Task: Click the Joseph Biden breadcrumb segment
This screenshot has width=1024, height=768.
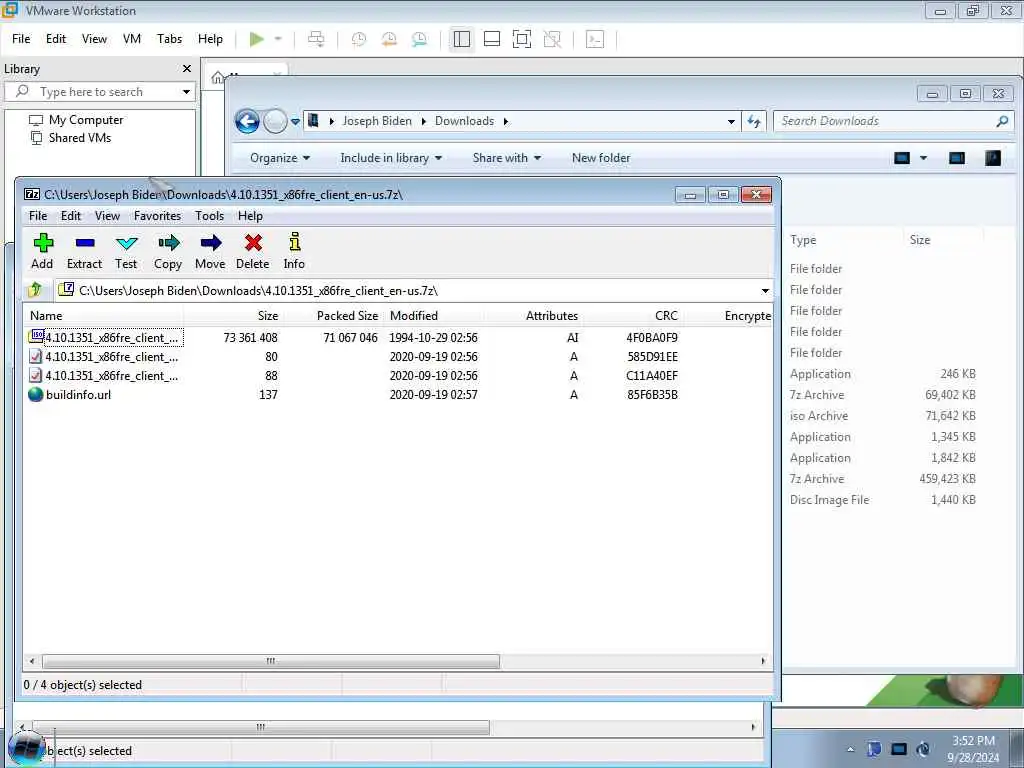Action: (377, 121)
